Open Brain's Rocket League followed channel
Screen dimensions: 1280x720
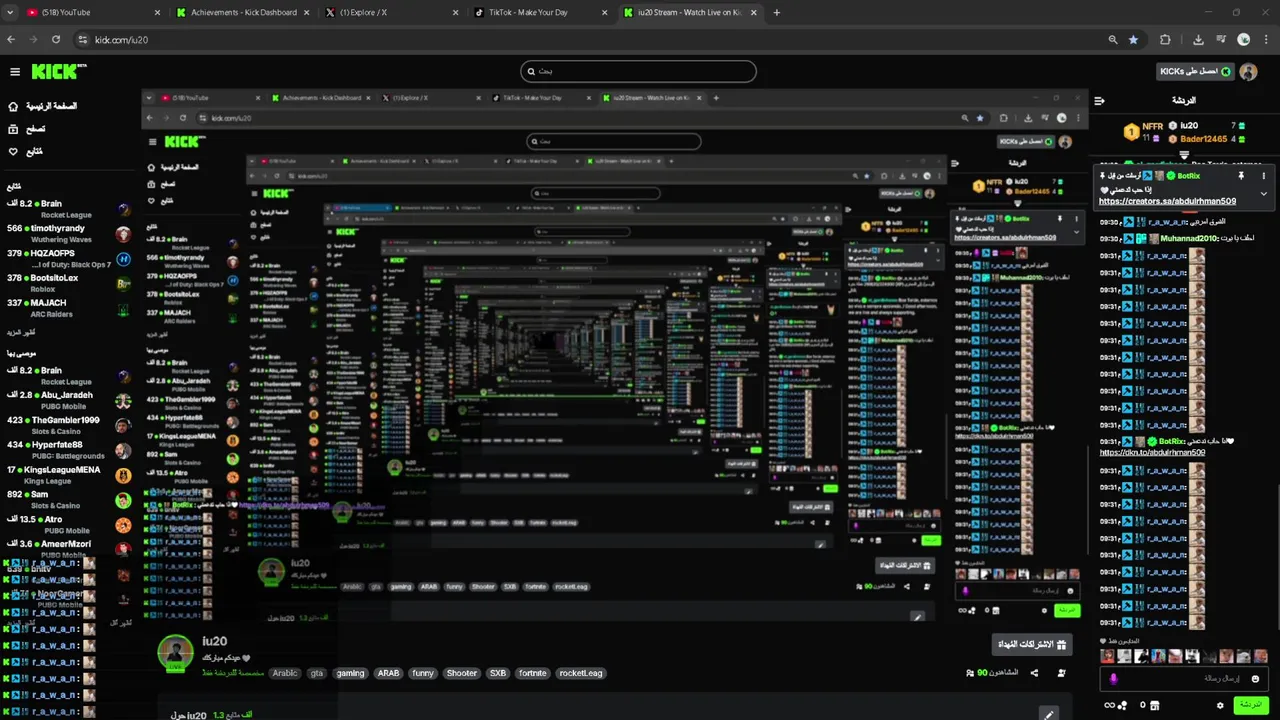click(69, 208)
